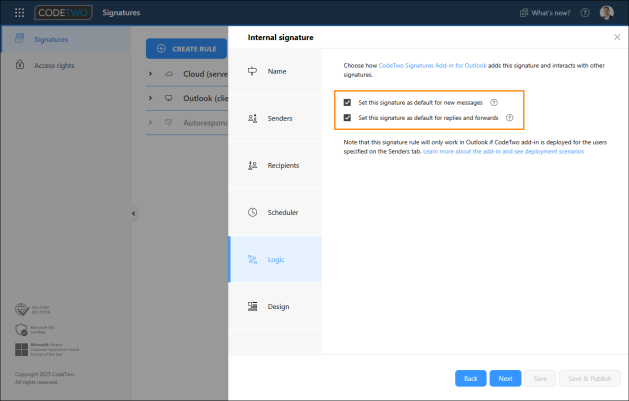Click the CodeTwo logo

(63, 13)
